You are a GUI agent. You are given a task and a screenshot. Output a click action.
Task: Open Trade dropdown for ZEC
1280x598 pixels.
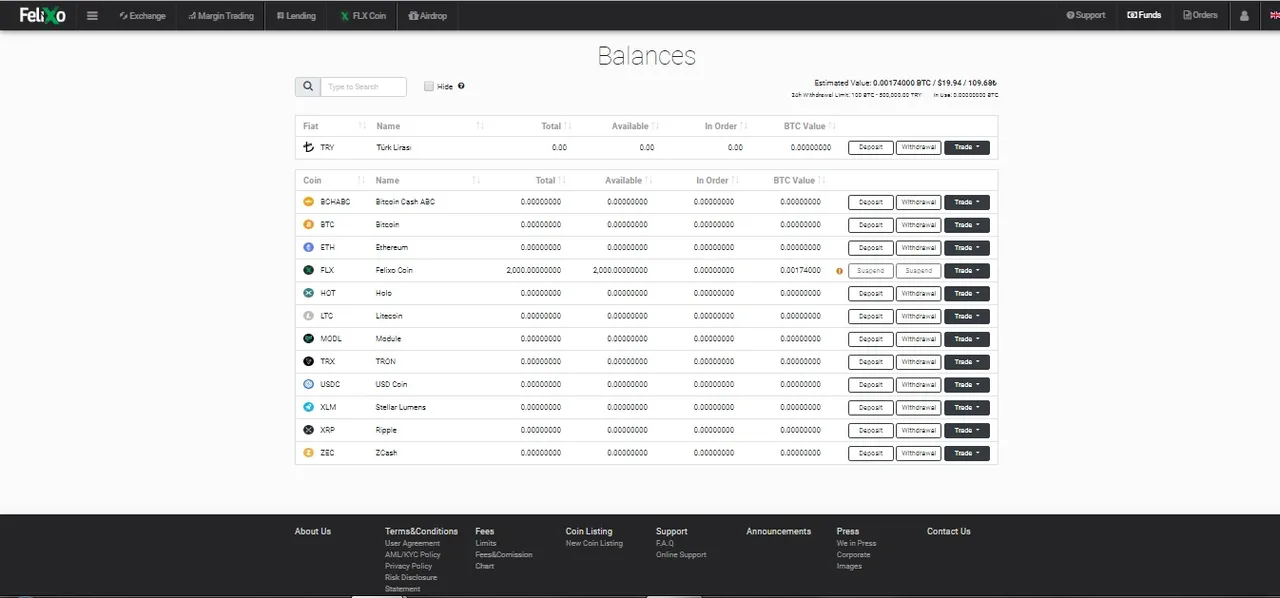pos(967,453)
